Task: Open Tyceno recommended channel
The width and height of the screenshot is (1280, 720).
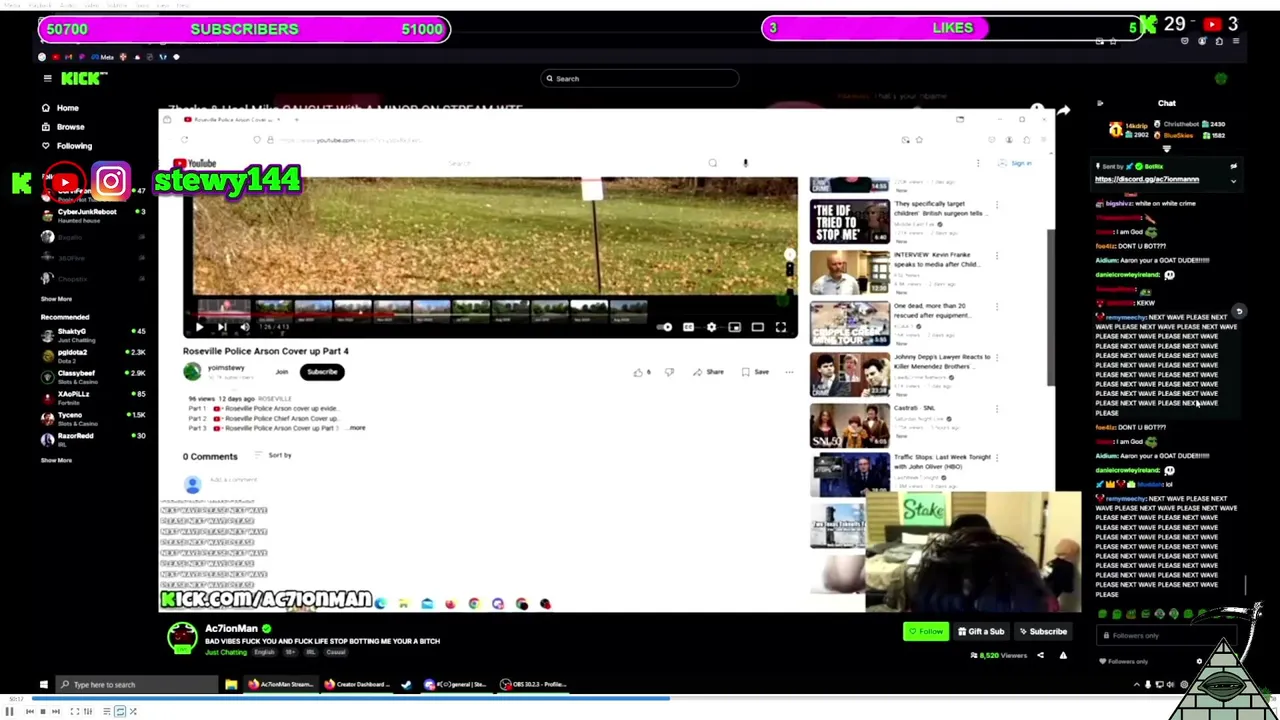Action: [93, 418]
